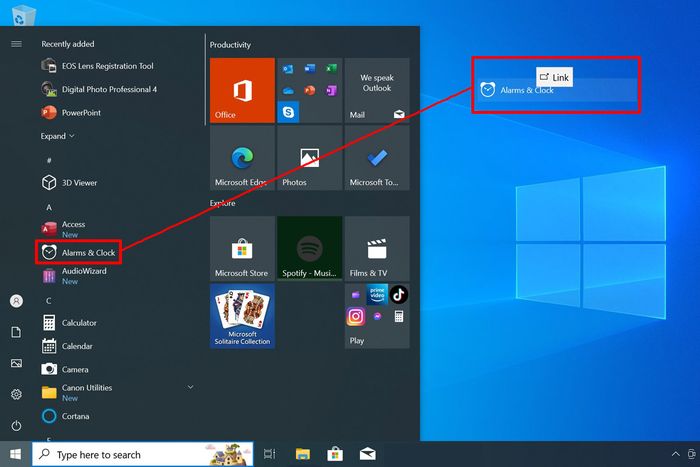Click the Type here to search box
This screenshot has width=700, height=467.
coord(143,454)
